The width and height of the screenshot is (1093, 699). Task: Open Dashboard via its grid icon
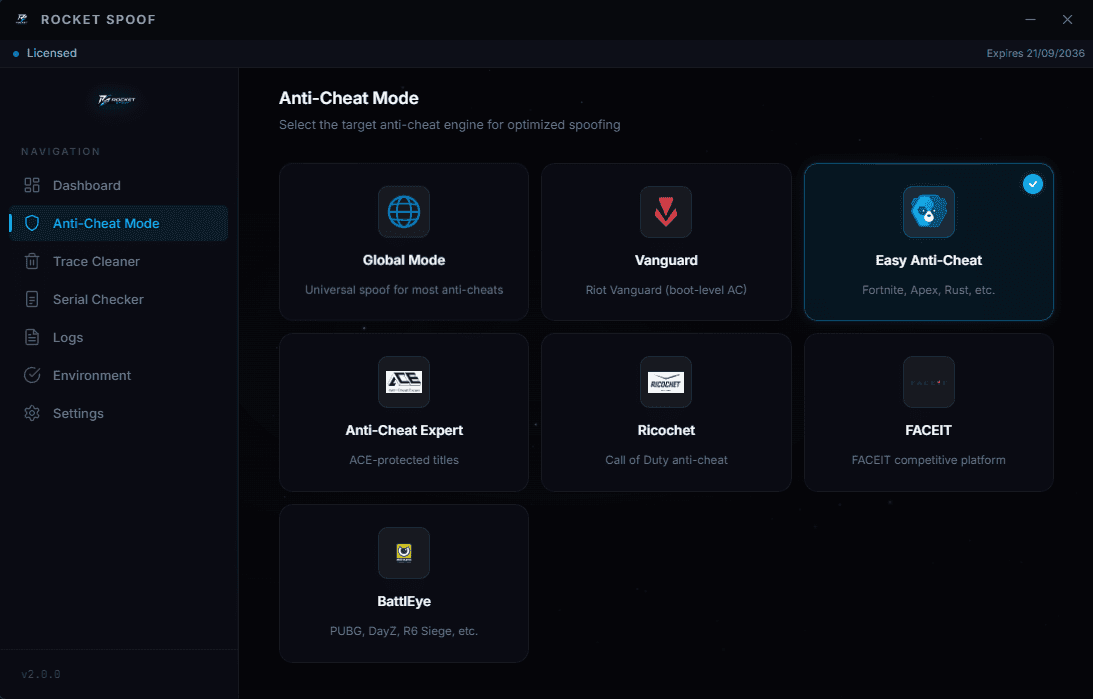pos(32,185)
